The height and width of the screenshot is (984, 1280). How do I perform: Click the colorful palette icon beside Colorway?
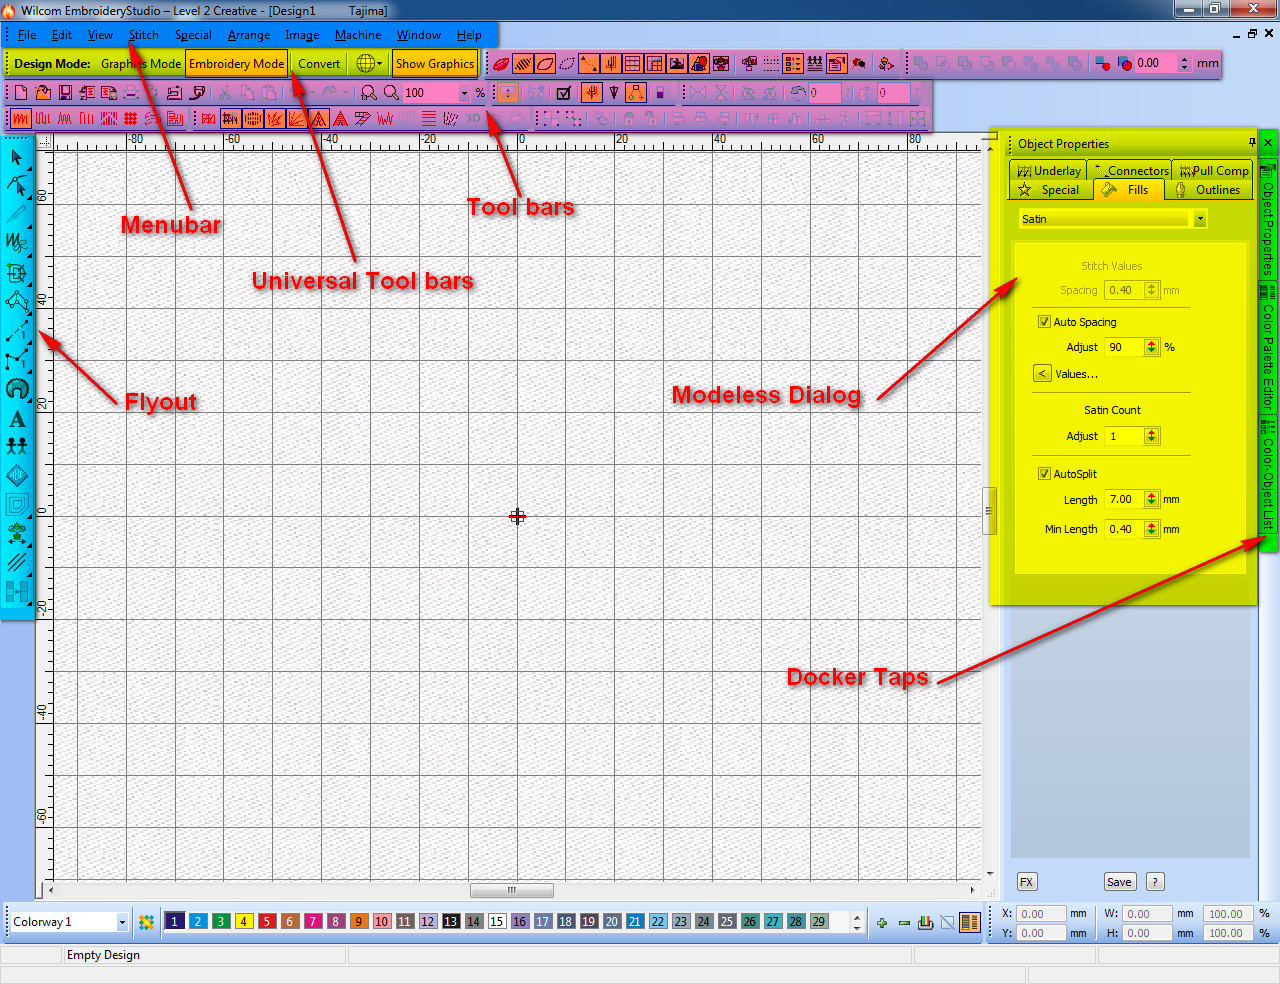pyautogui.click(x=147, y=922)
